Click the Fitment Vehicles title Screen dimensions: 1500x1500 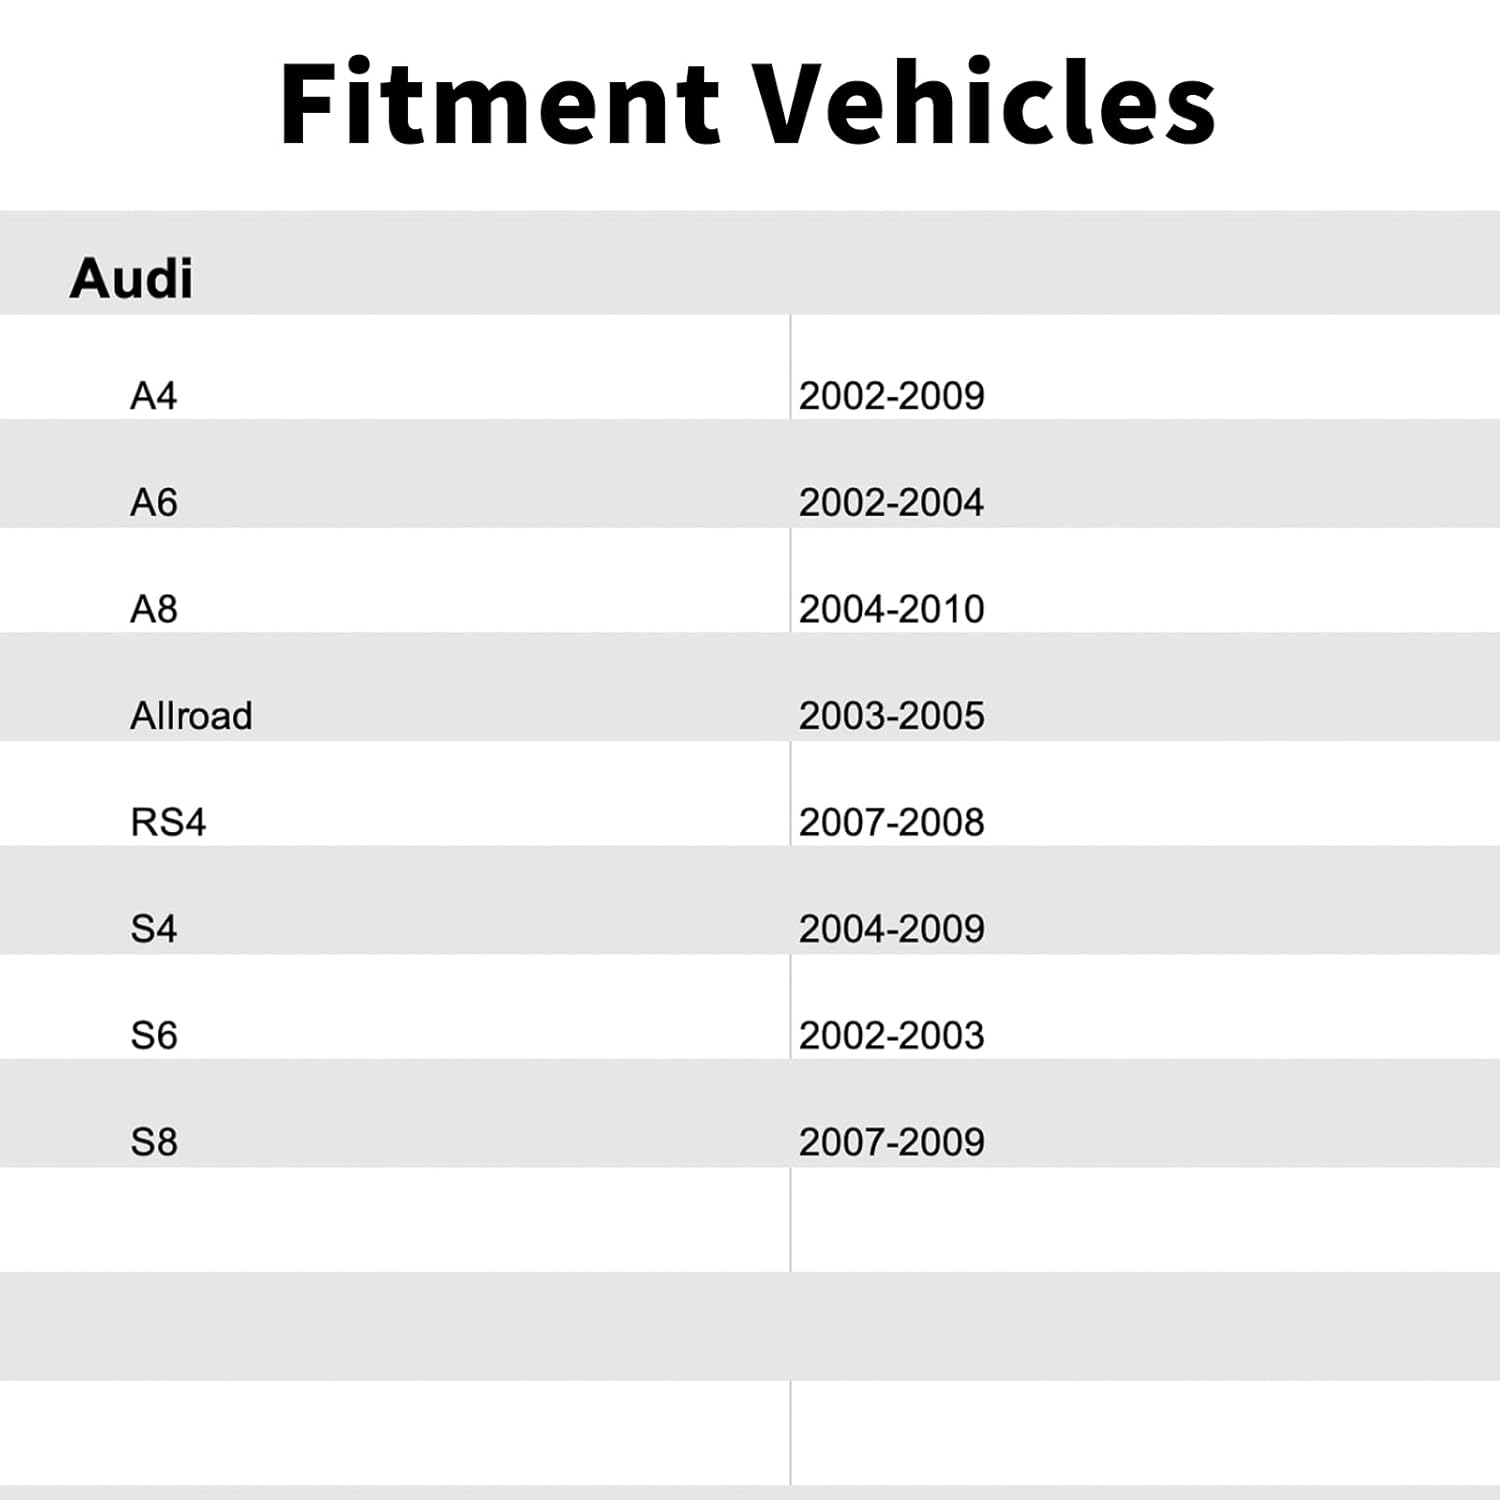pyautogui.click(x=747, y=104)
